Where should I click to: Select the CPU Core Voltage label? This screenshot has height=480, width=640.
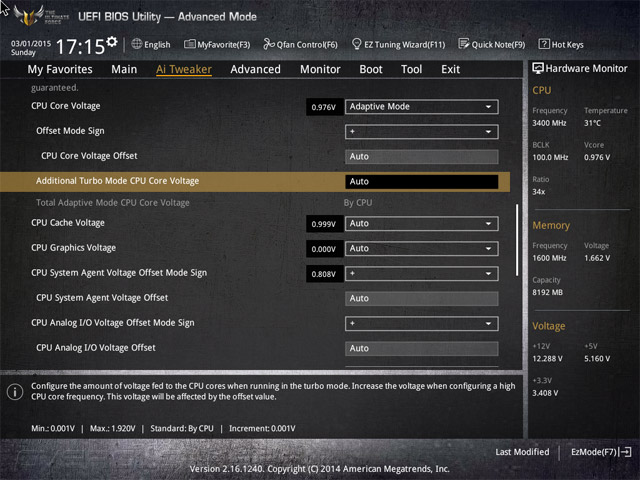65,106
